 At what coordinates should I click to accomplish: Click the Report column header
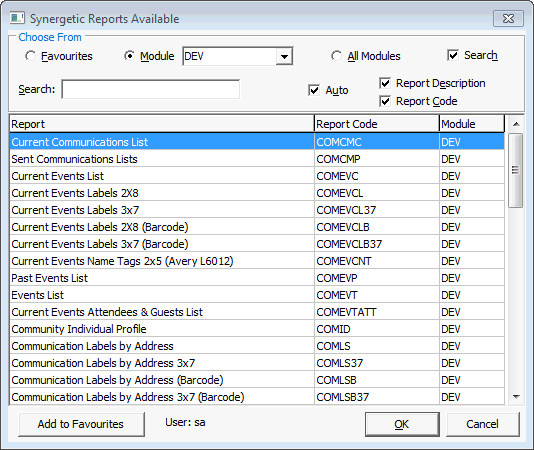tap(162, 124)
